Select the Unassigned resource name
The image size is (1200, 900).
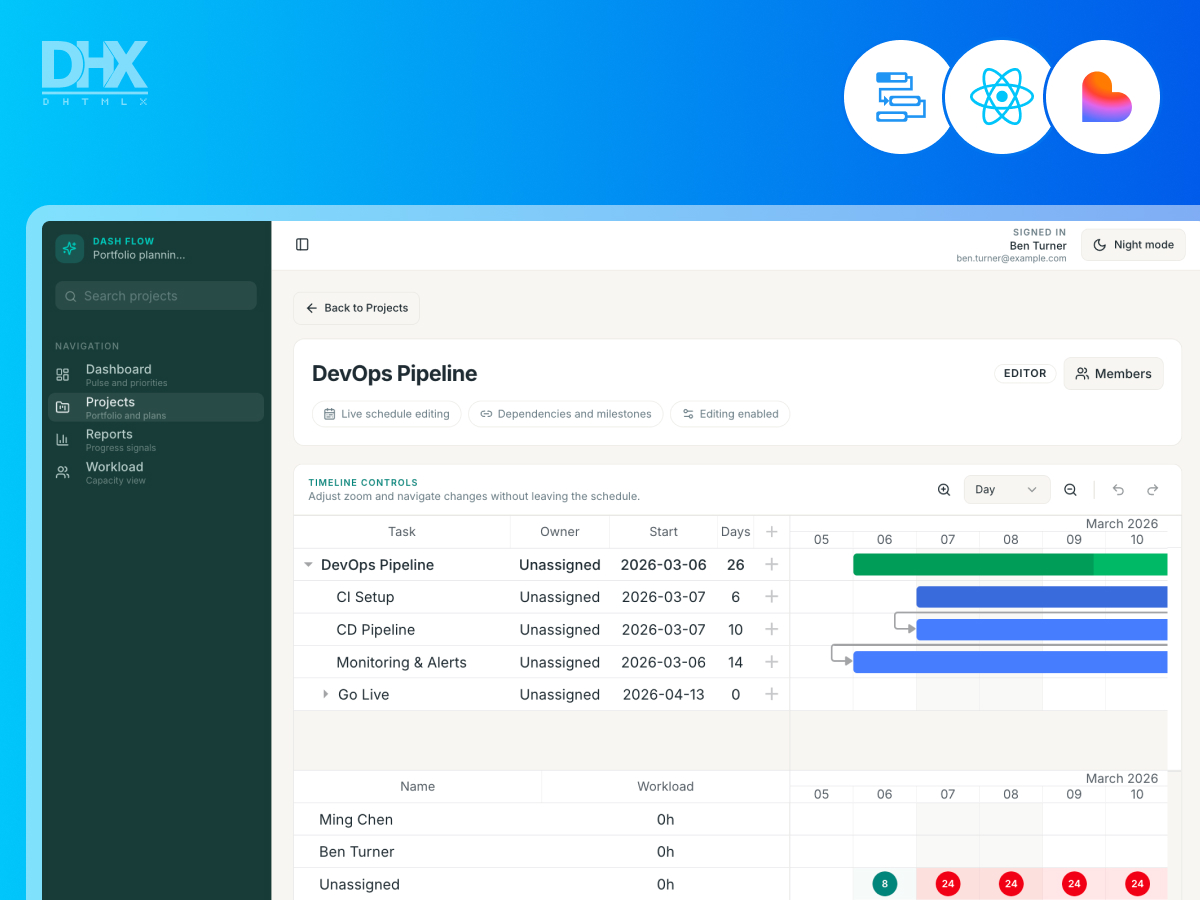pos(359,884)
